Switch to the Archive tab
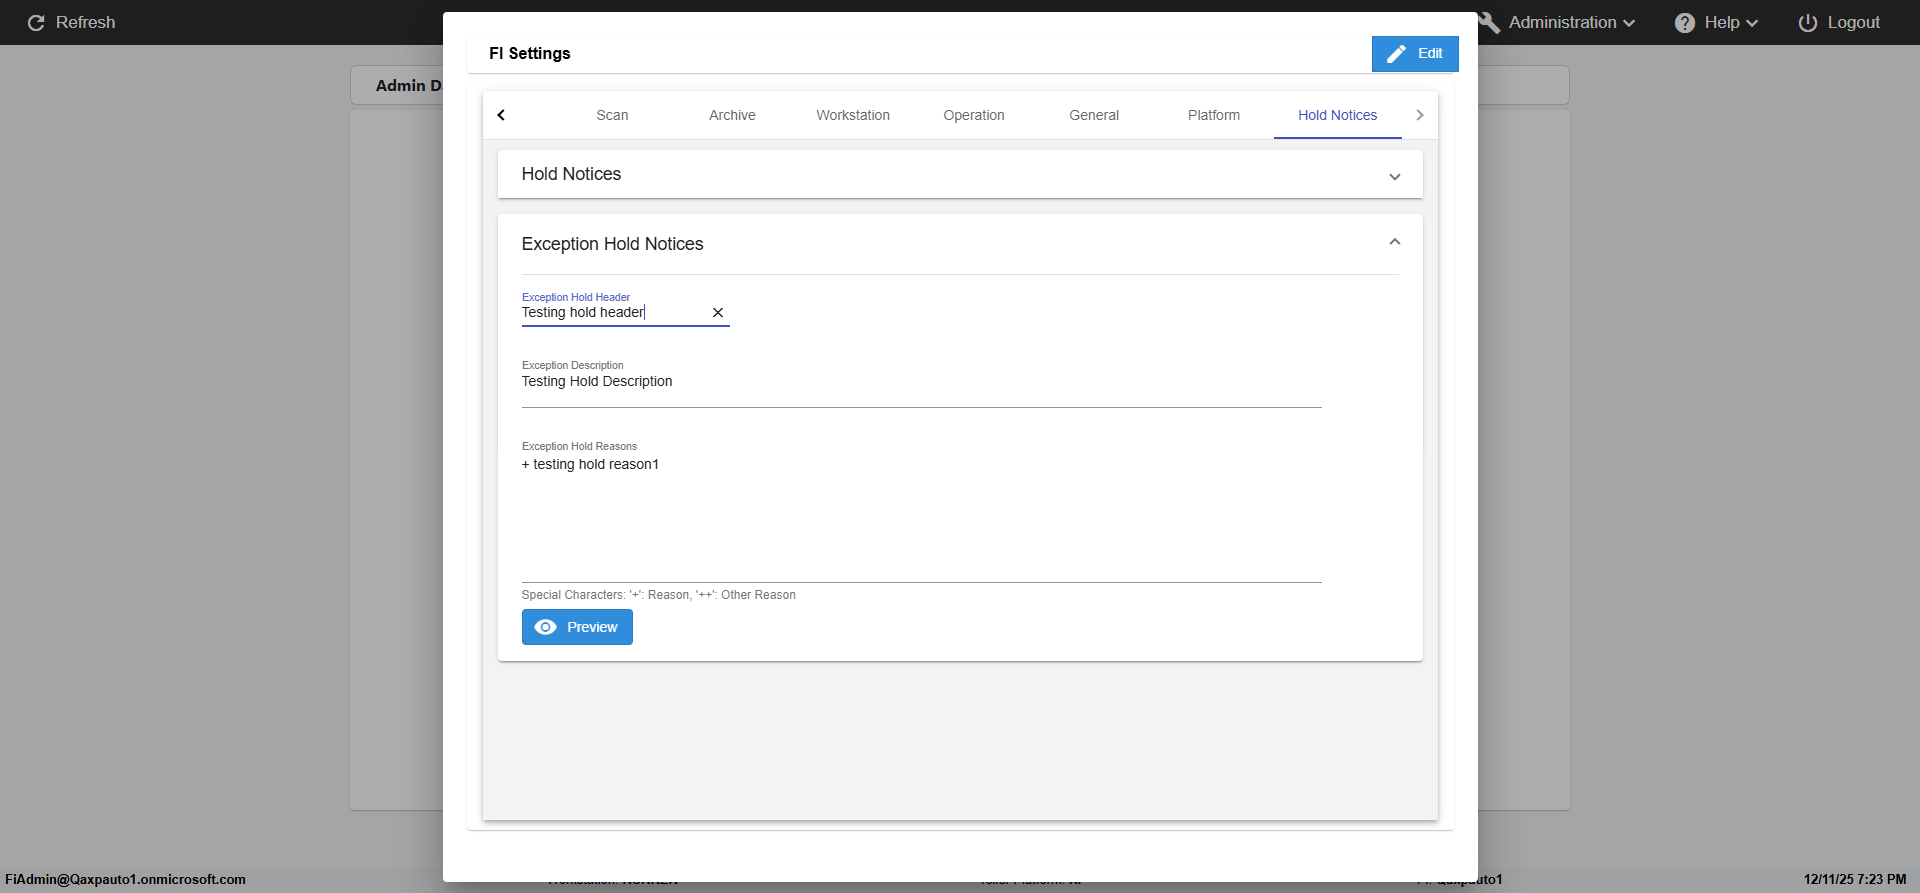This screenshot has width=1920, height=893. coord(732,116)
